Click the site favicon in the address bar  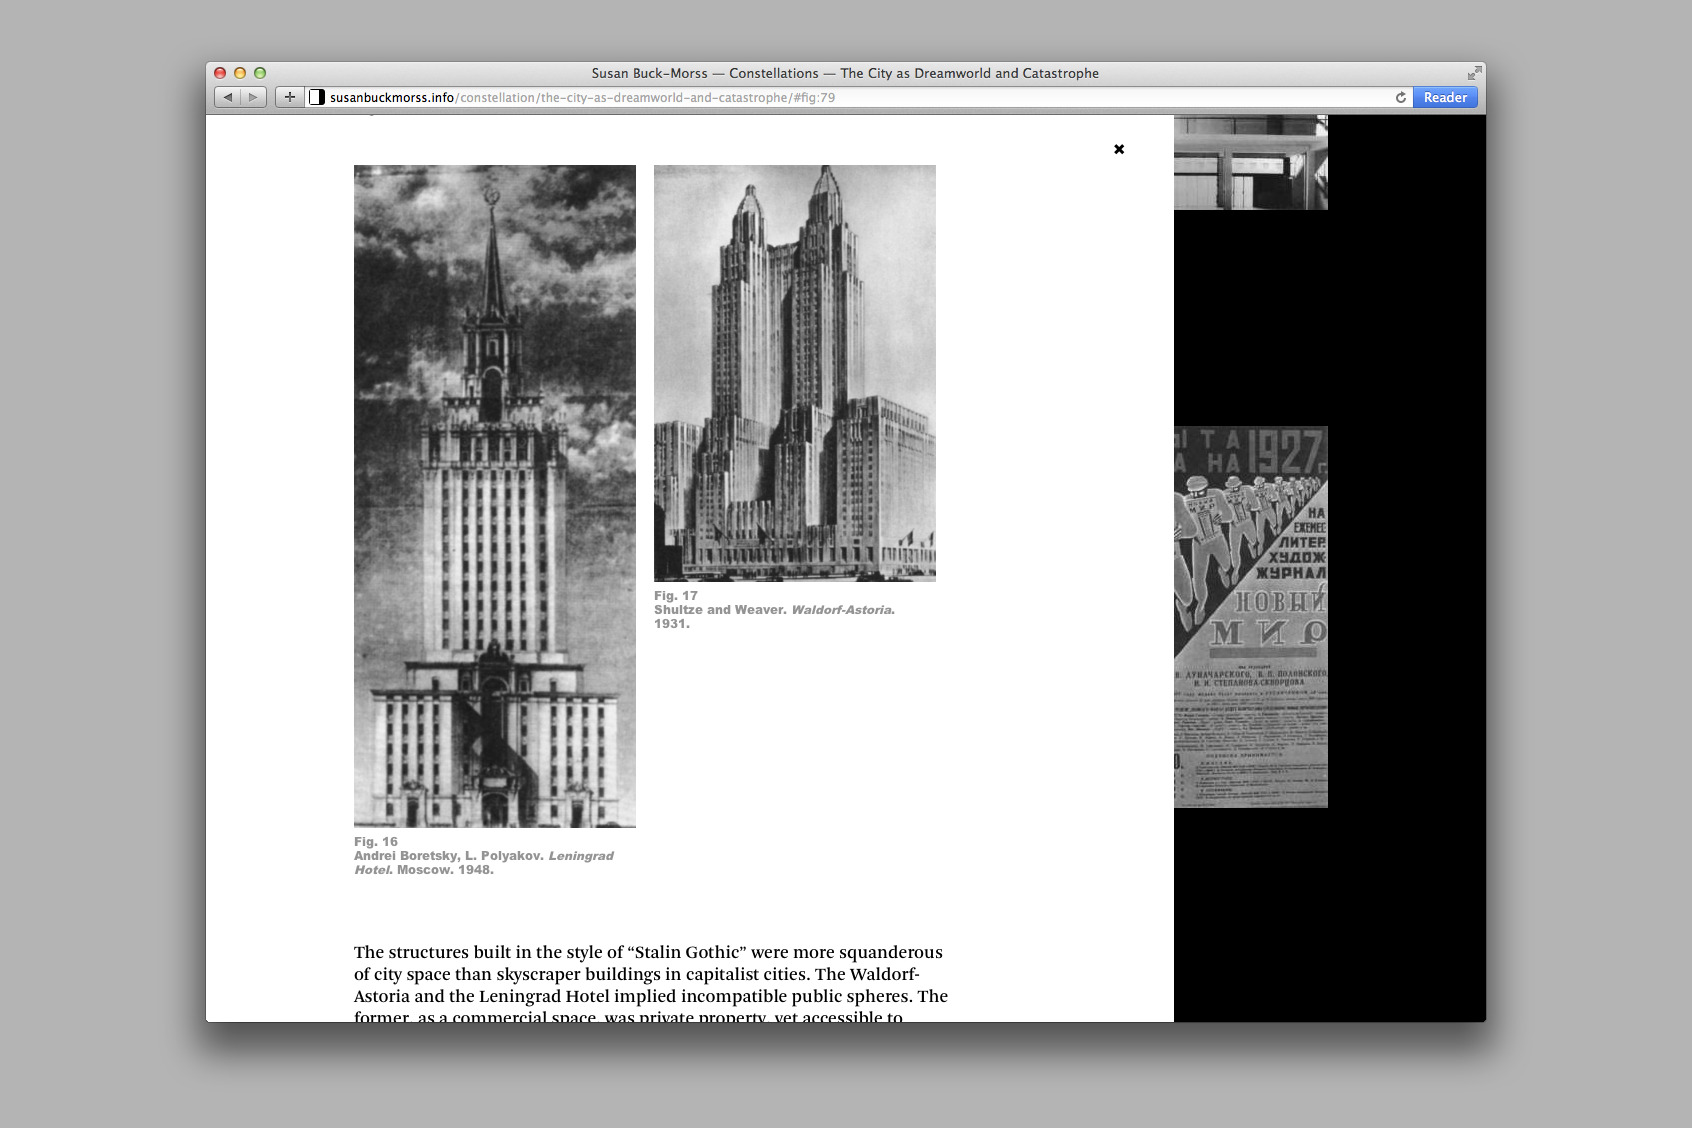[x=317, y=97]
